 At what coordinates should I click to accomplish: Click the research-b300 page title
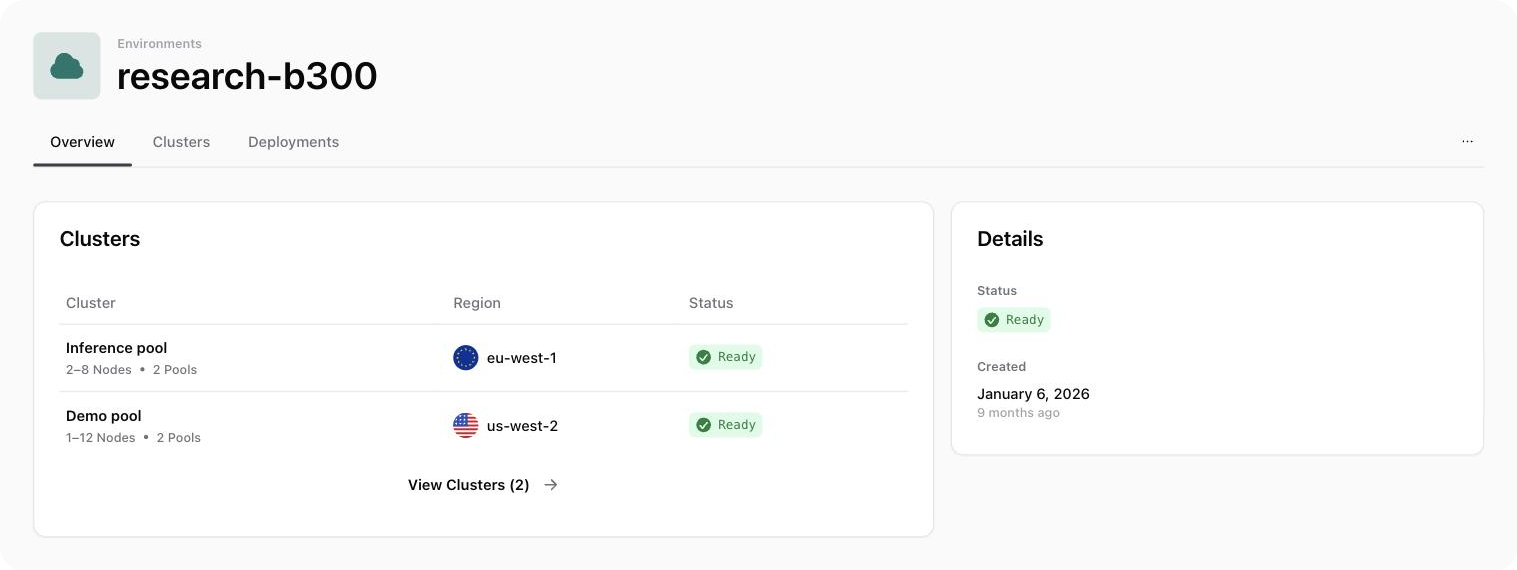pyautogui.click(x=247, y=76)
